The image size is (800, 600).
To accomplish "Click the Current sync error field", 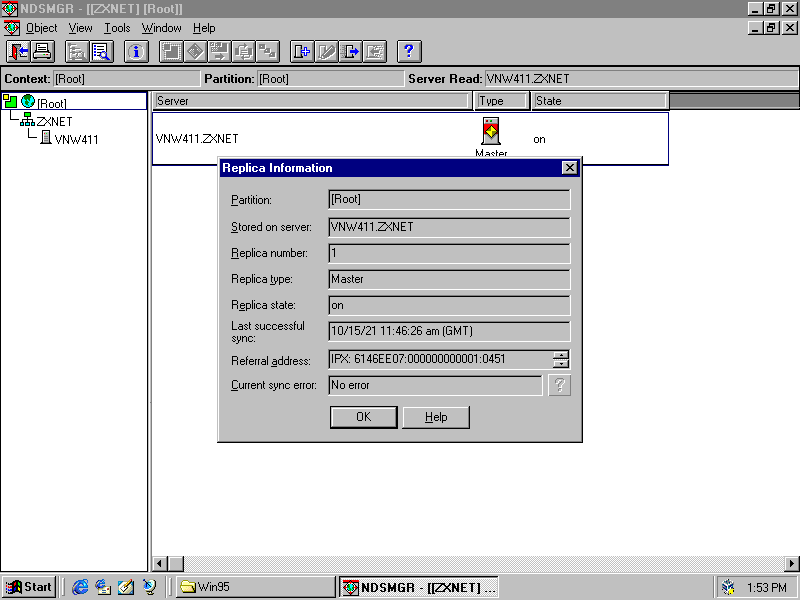I will tap(435, 385).
